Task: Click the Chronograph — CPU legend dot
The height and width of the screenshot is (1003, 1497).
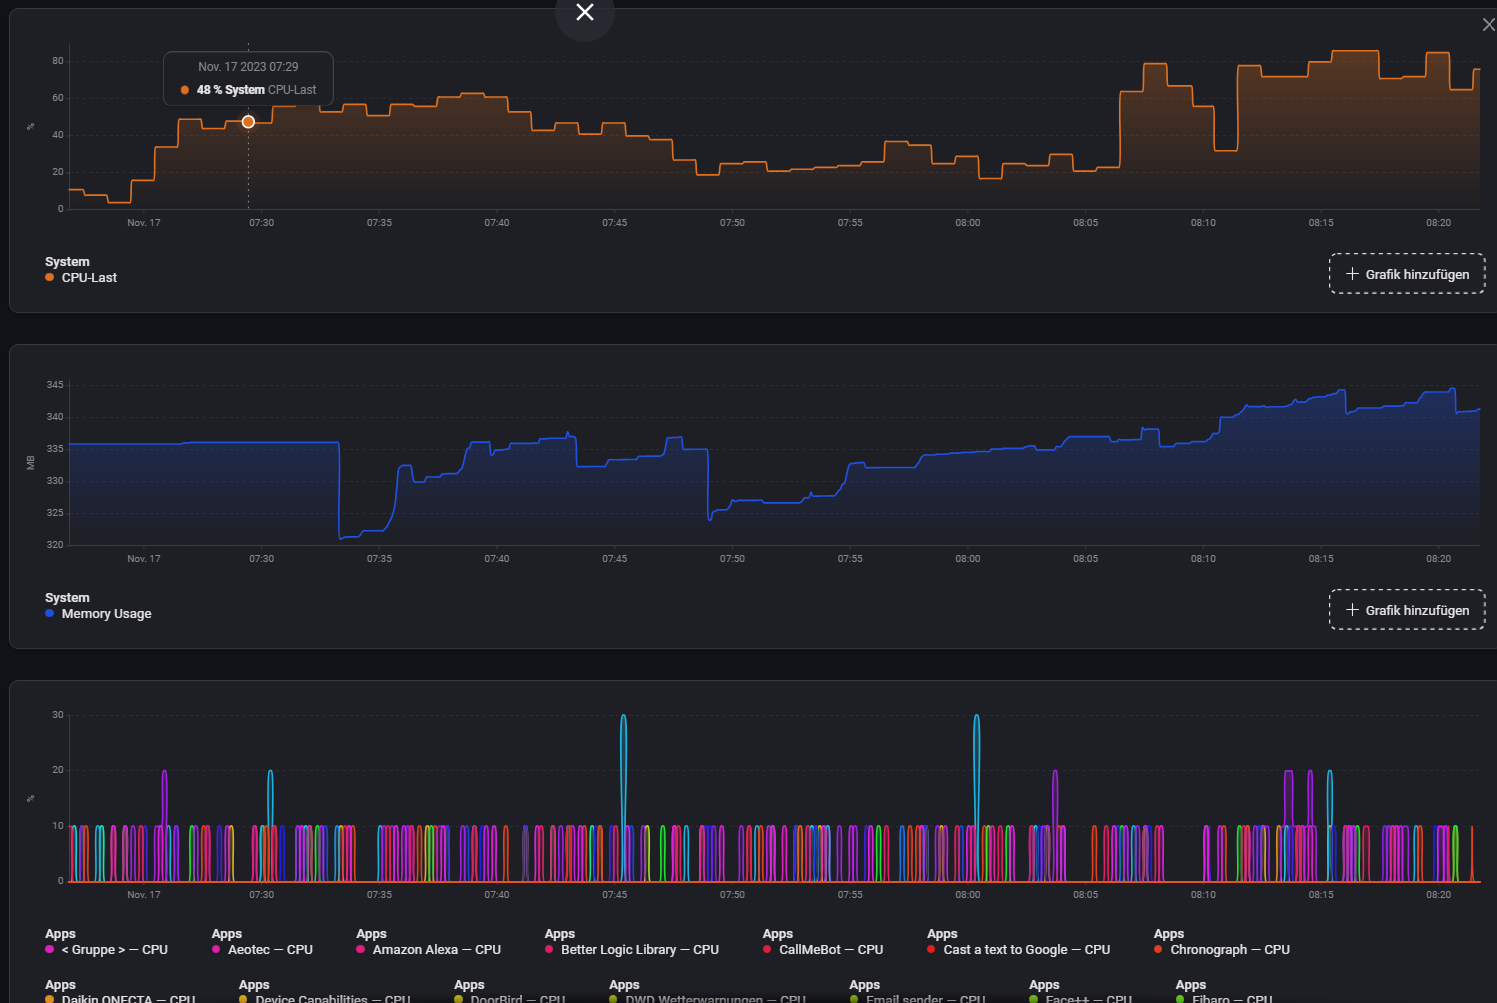Action: [x=1158, y=950]
